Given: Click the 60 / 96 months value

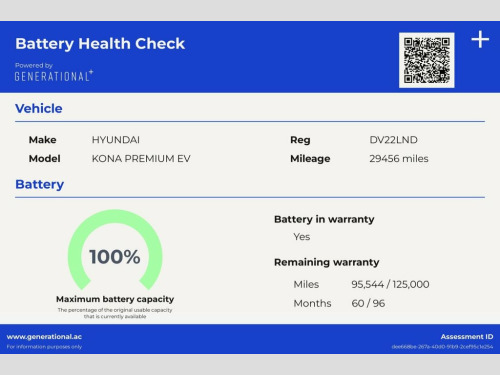Looking at the screenshot, I should coord(368,303).
